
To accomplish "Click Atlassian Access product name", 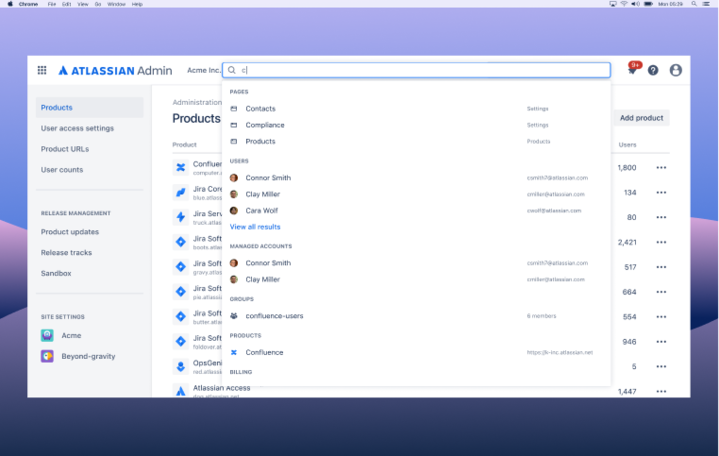I will (x=221, y=388).
